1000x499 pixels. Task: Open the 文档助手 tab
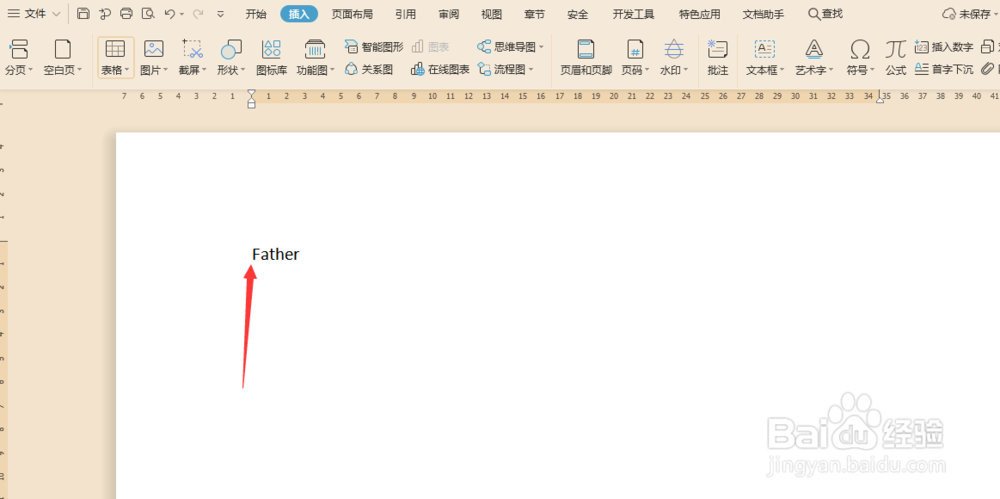(x=763, y=14)
